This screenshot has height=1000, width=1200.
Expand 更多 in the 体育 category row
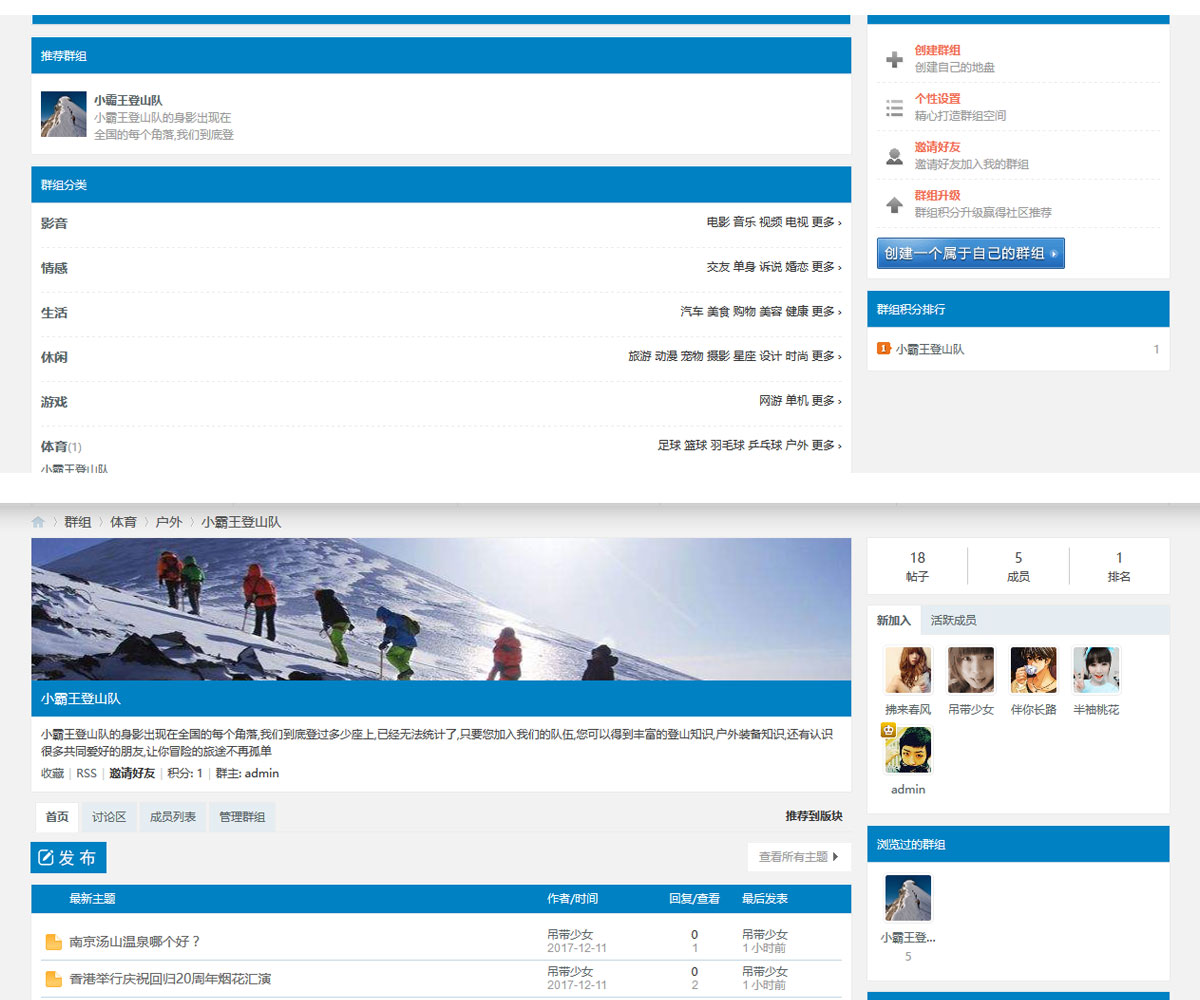825,446
